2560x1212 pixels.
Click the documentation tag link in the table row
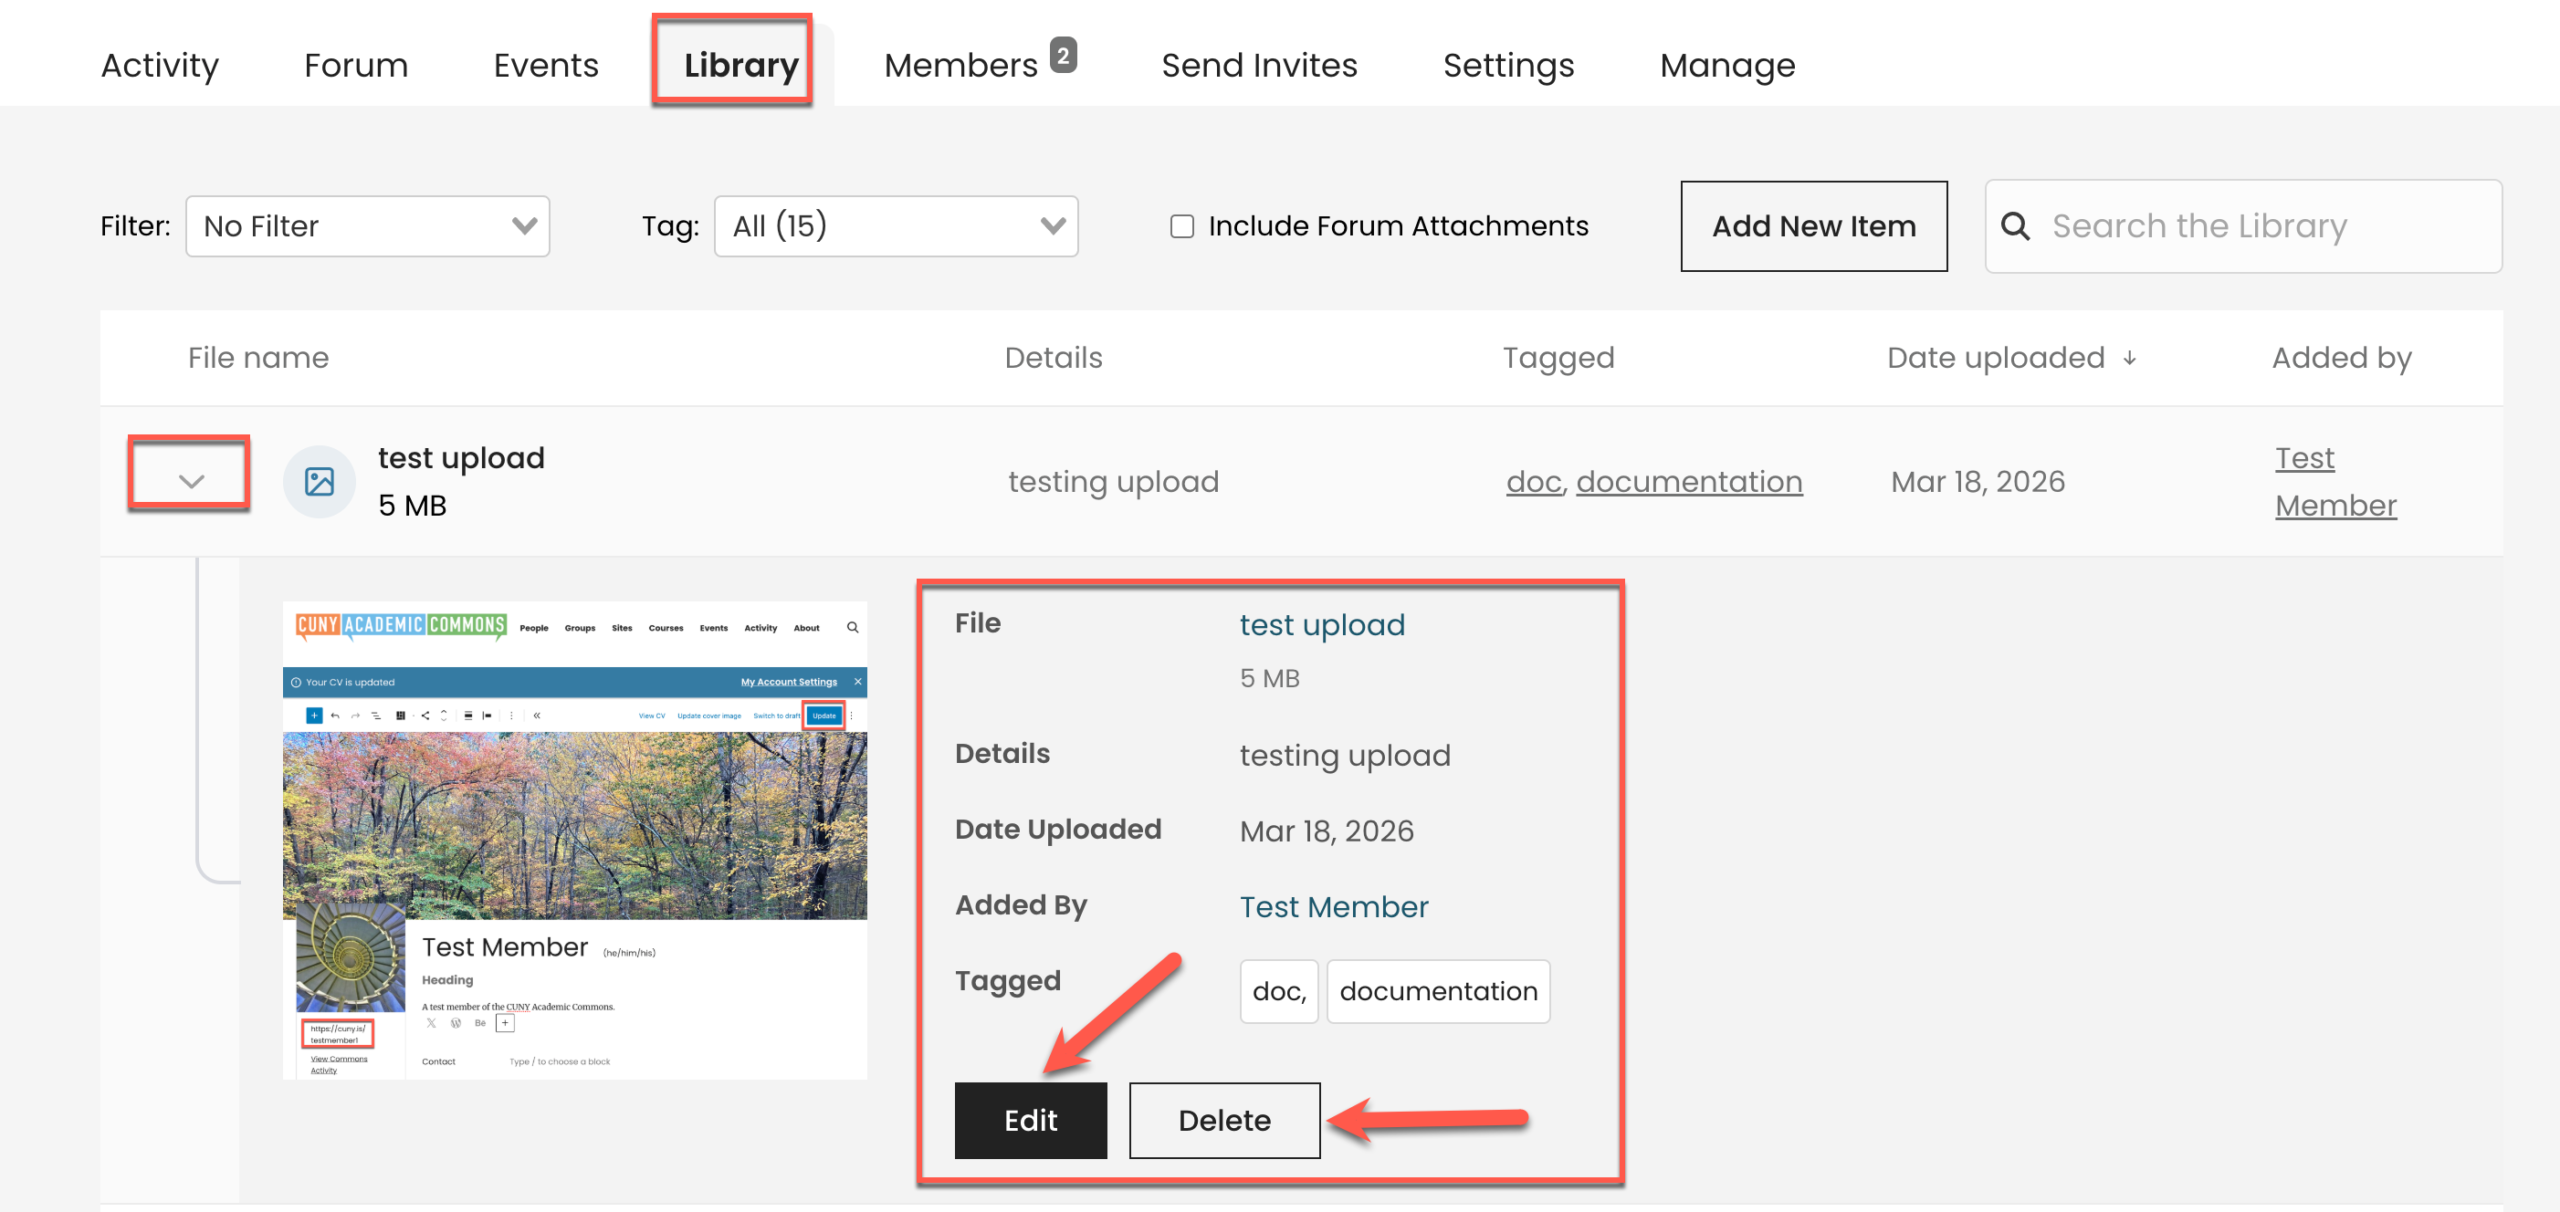pos(1690,481)
